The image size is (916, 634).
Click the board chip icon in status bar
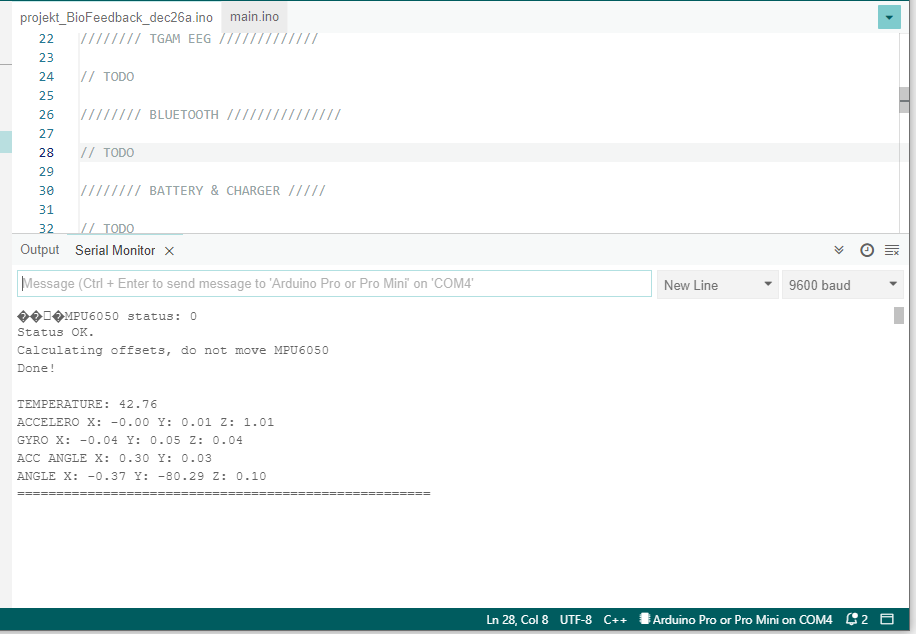(645, 620)
